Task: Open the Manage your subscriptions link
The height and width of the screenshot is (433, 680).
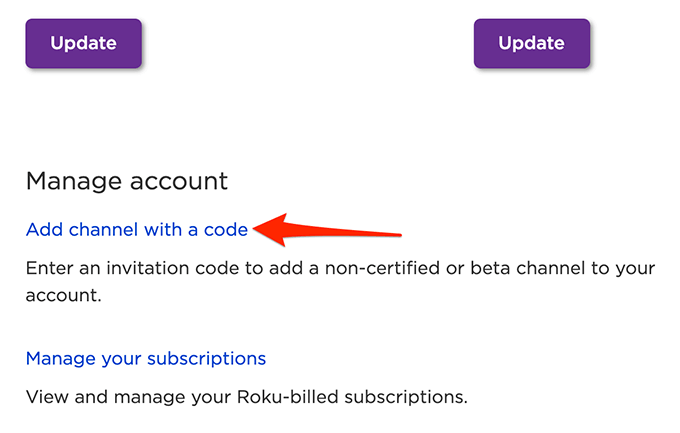Action: pos(146,358)
